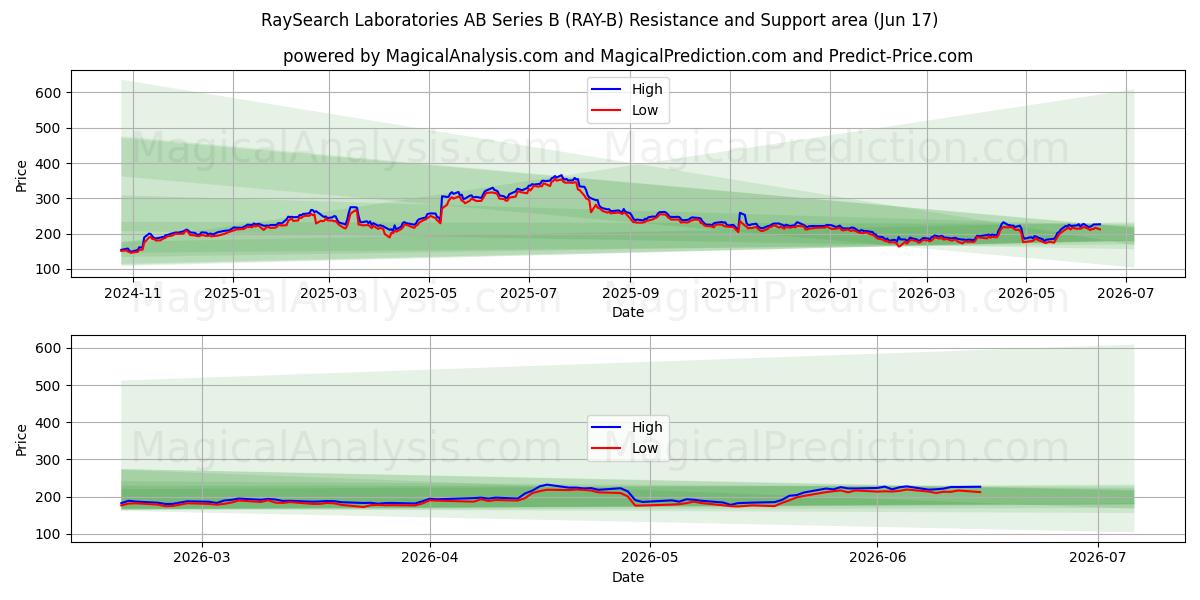Click 'High' in the bottom chart legend
1200x600 pixels.
[647, 427]
